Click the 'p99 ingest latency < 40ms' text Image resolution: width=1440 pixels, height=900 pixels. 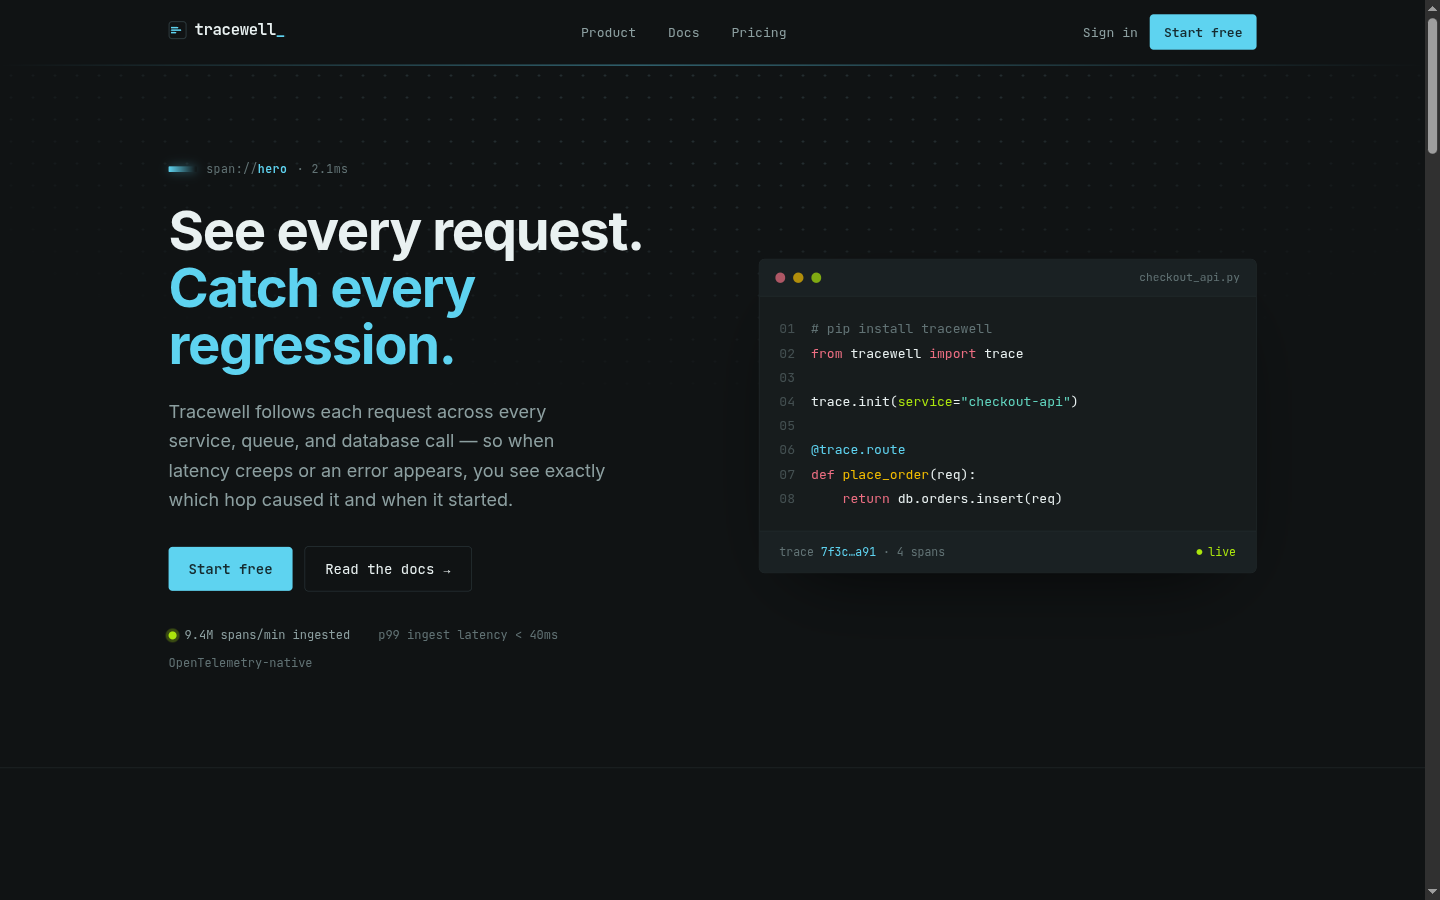pyautogui.click(x=468, y=635)
